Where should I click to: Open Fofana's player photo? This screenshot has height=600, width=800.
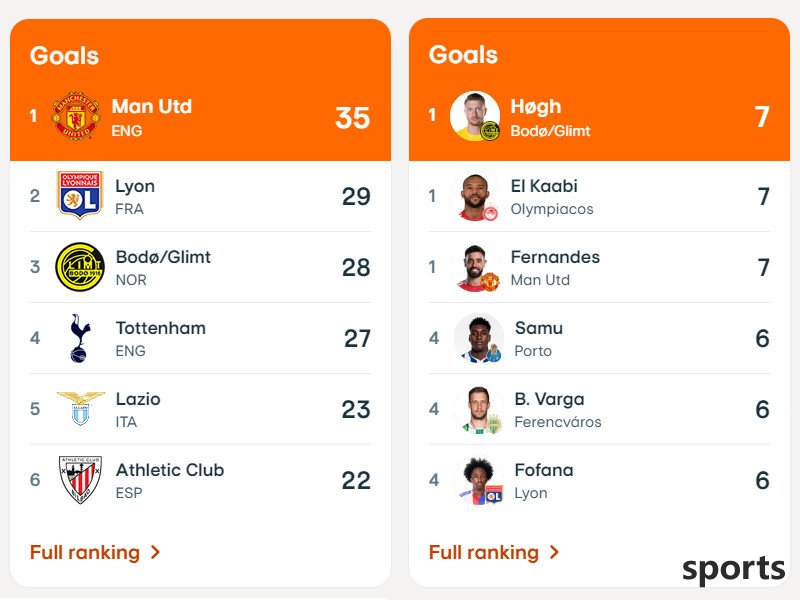(x=479, y=480)
